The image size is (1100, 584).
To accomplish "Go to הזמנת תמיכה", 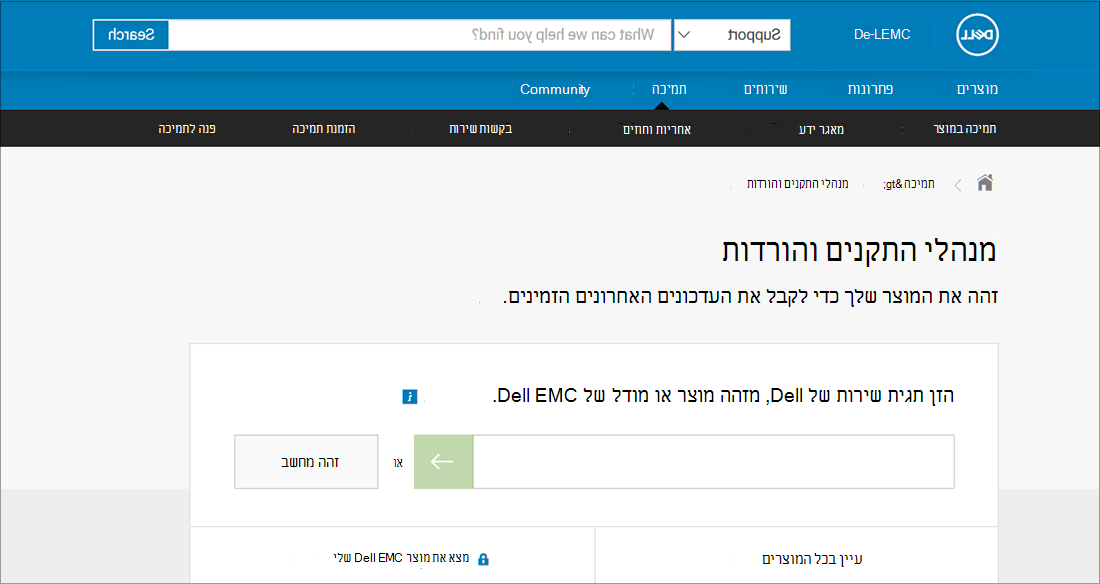I will (323, 129).
